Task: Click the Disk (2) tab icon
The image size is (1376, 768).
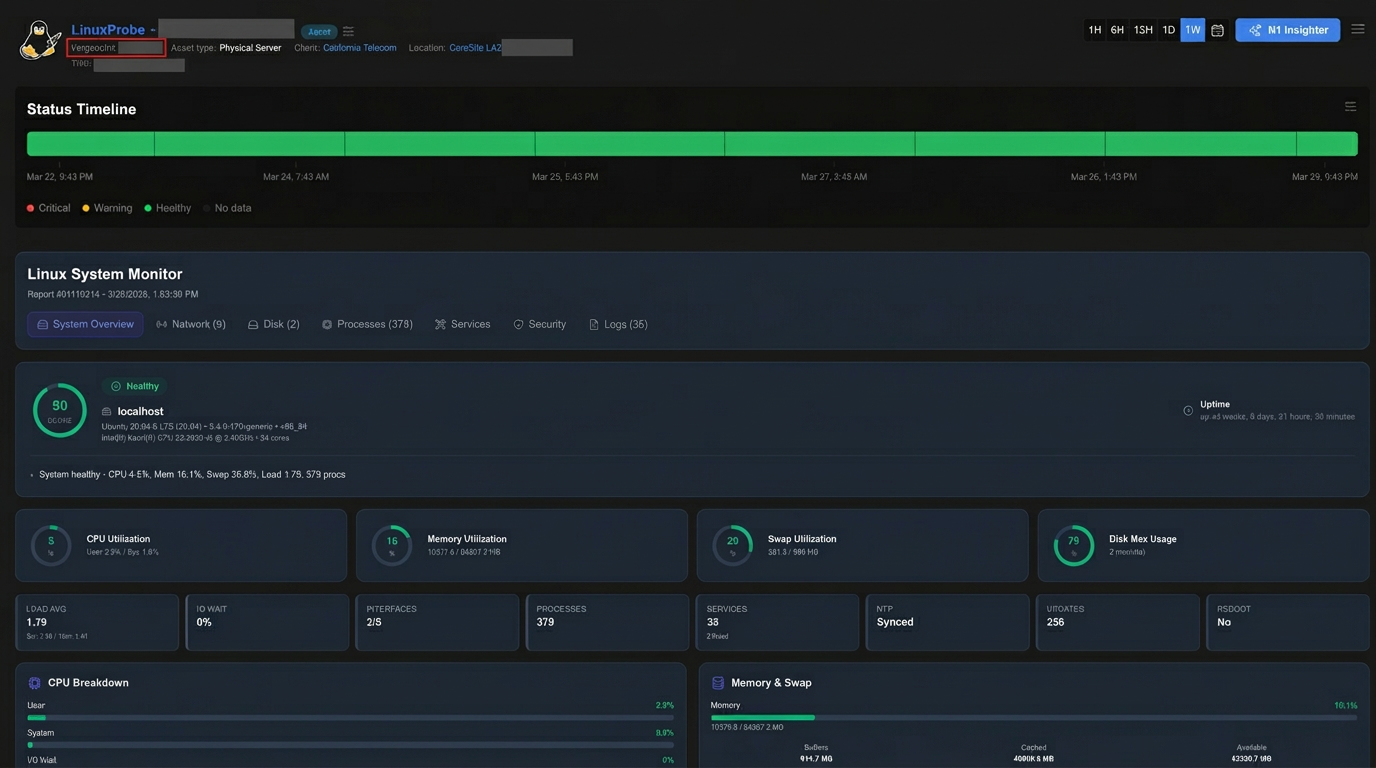Action: click(x=253, y=323)
